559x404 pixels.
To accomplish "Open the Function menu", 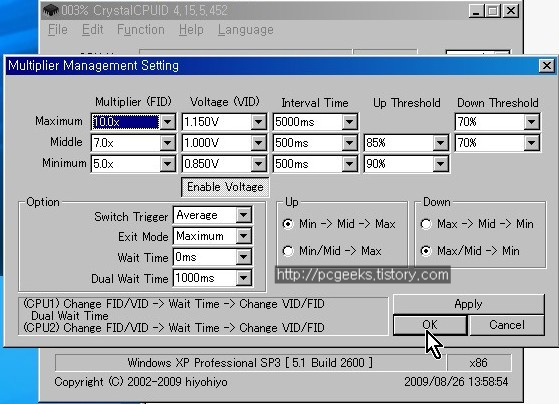I will [141, 30].
